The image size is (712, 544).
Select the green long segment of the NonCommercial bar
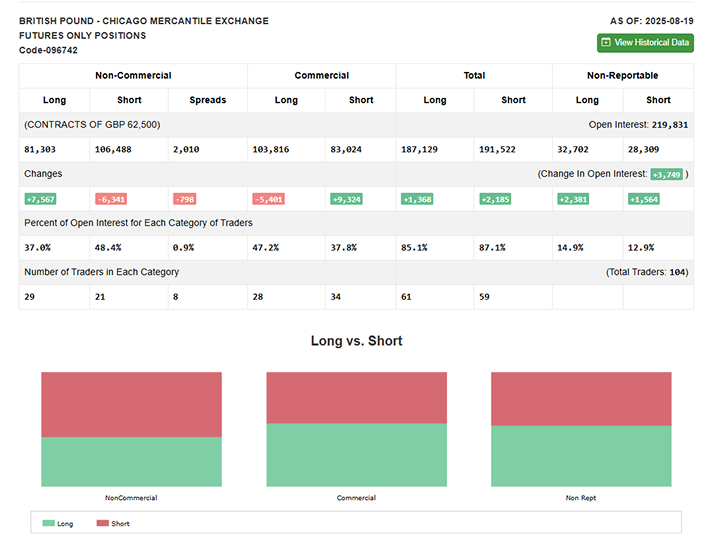coord(131,461)
